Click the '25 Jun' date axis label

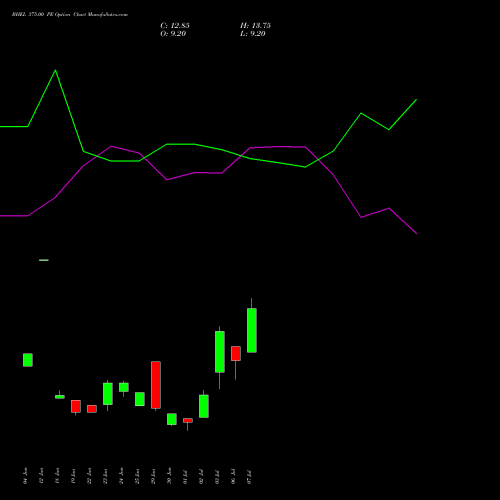point(137,476)
